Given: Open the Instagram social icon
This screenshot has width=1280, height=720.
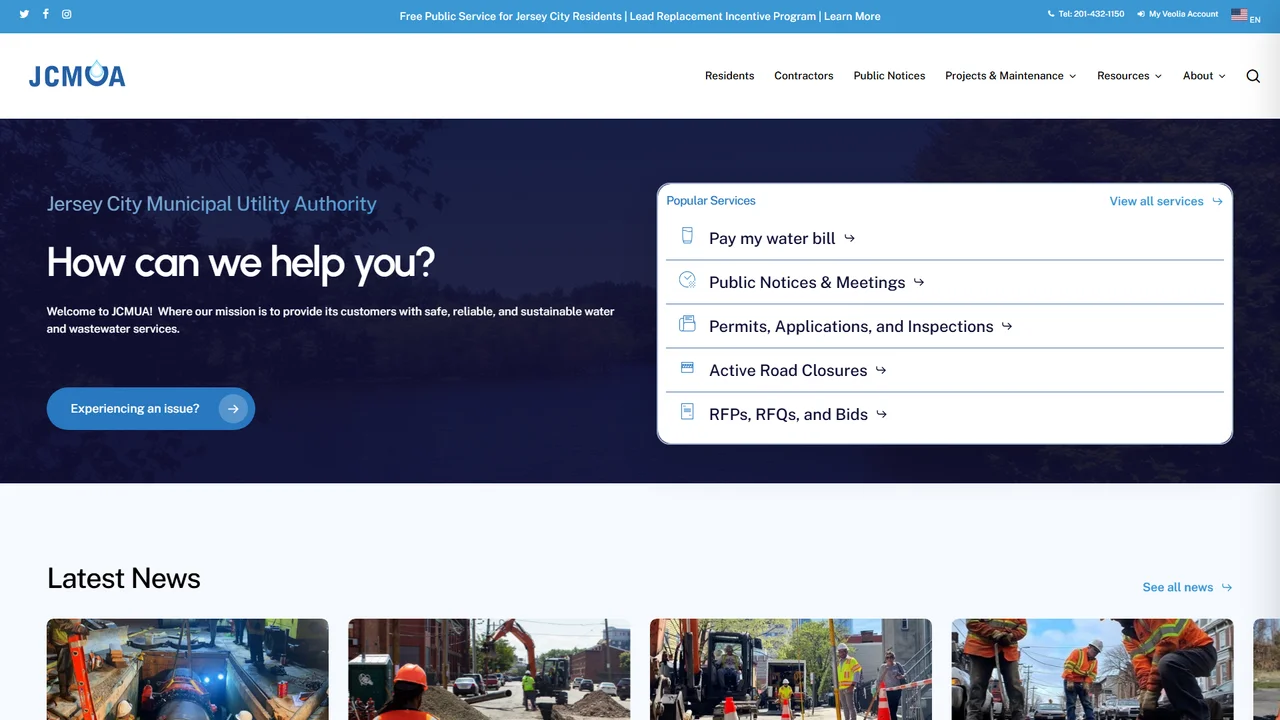Looking at the screenshot, I should click(67, 14).
